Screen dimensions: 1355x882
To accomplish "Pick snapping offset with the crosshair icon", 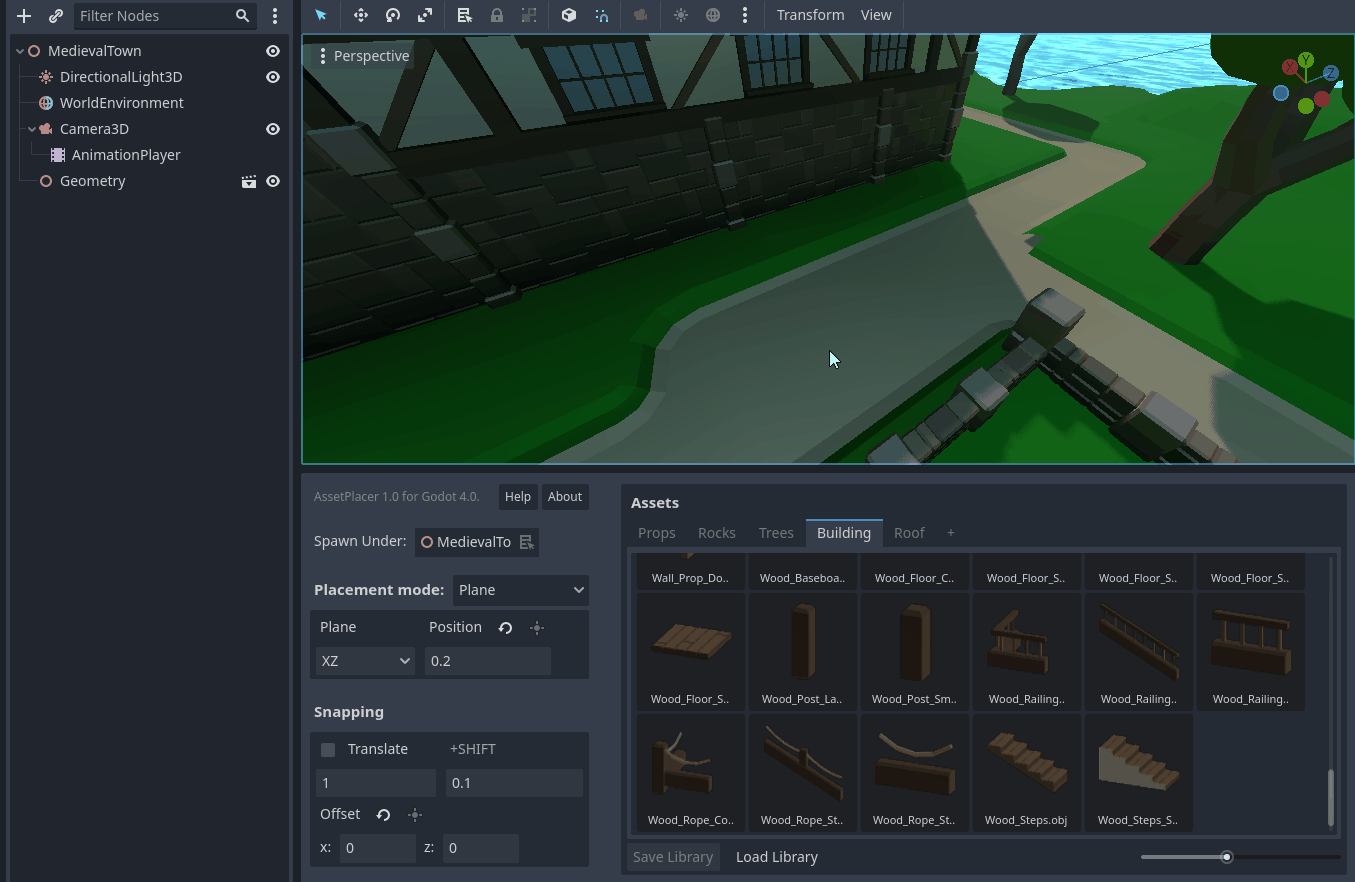I will point(415,815).
